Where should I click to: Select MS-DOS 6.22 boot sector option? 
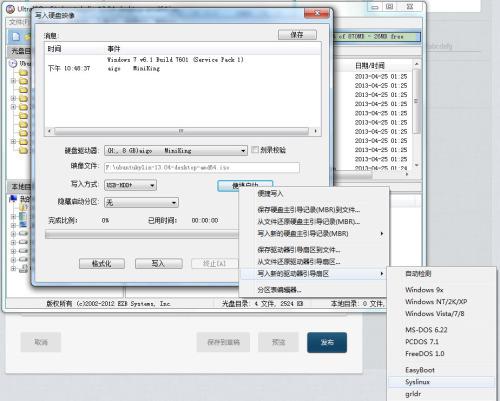coord(426,330)
